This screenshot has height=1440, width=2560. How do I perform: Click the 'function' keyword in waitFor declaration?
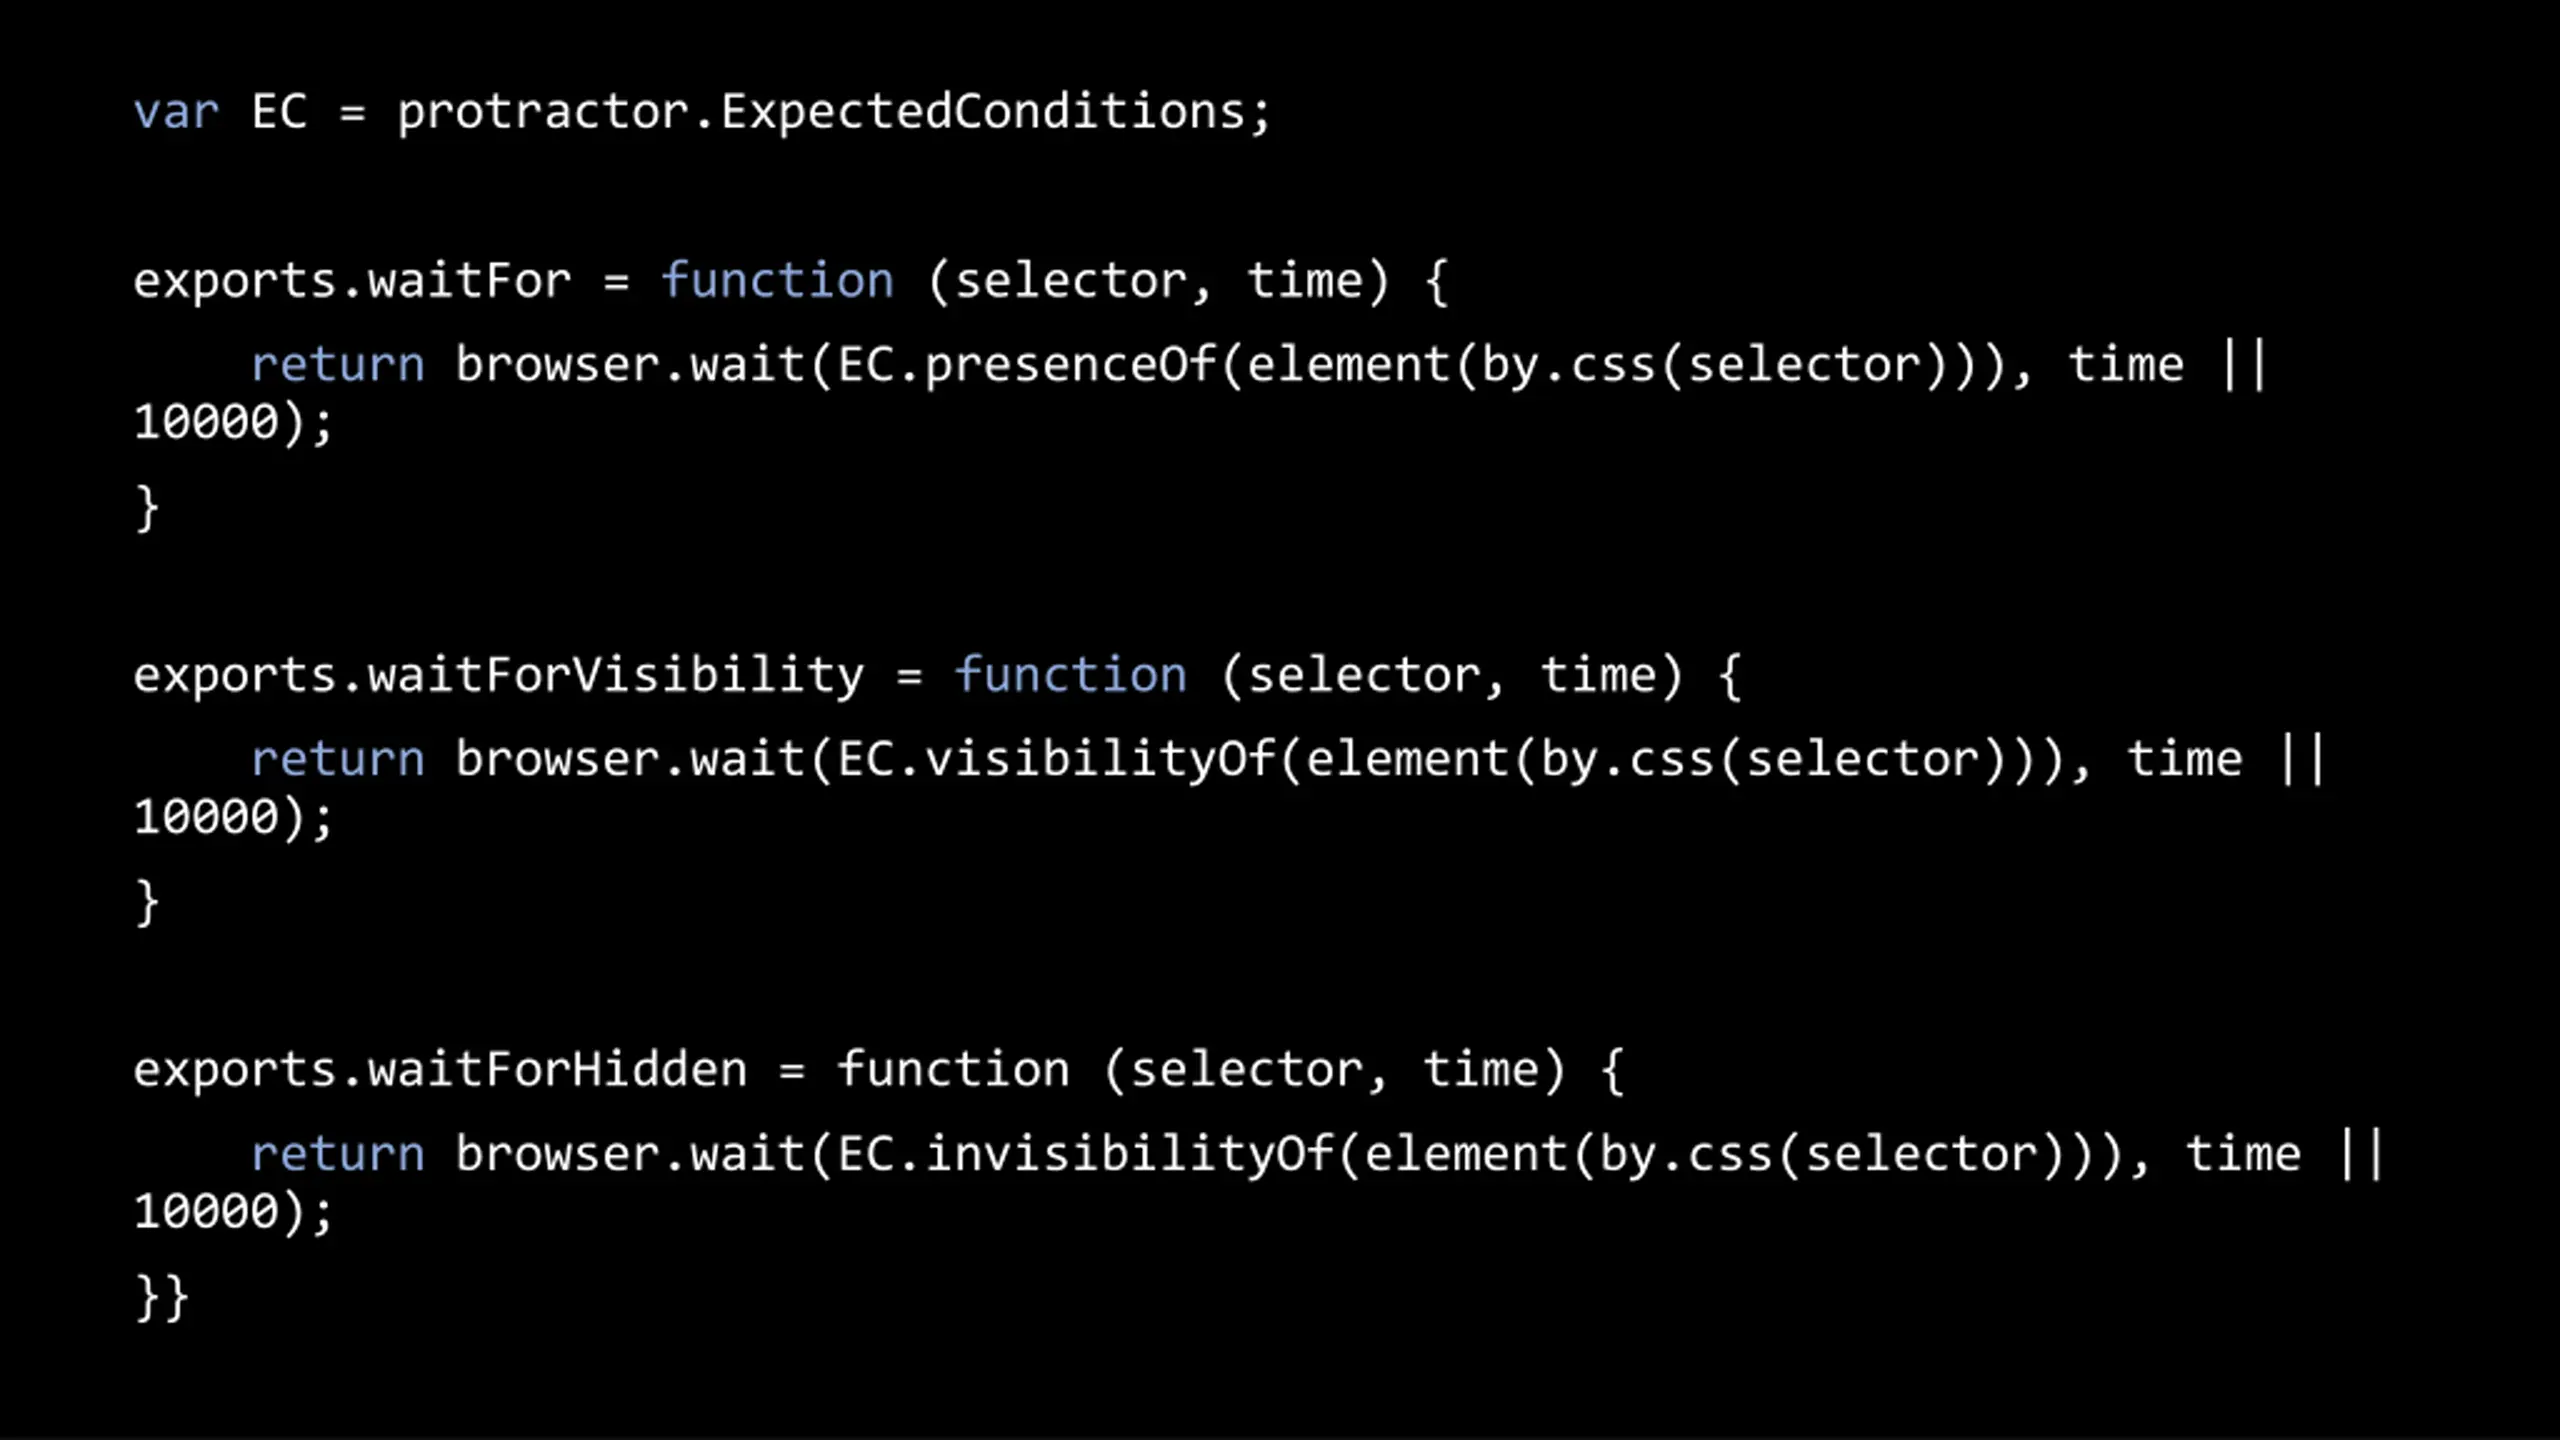point(777,280)
